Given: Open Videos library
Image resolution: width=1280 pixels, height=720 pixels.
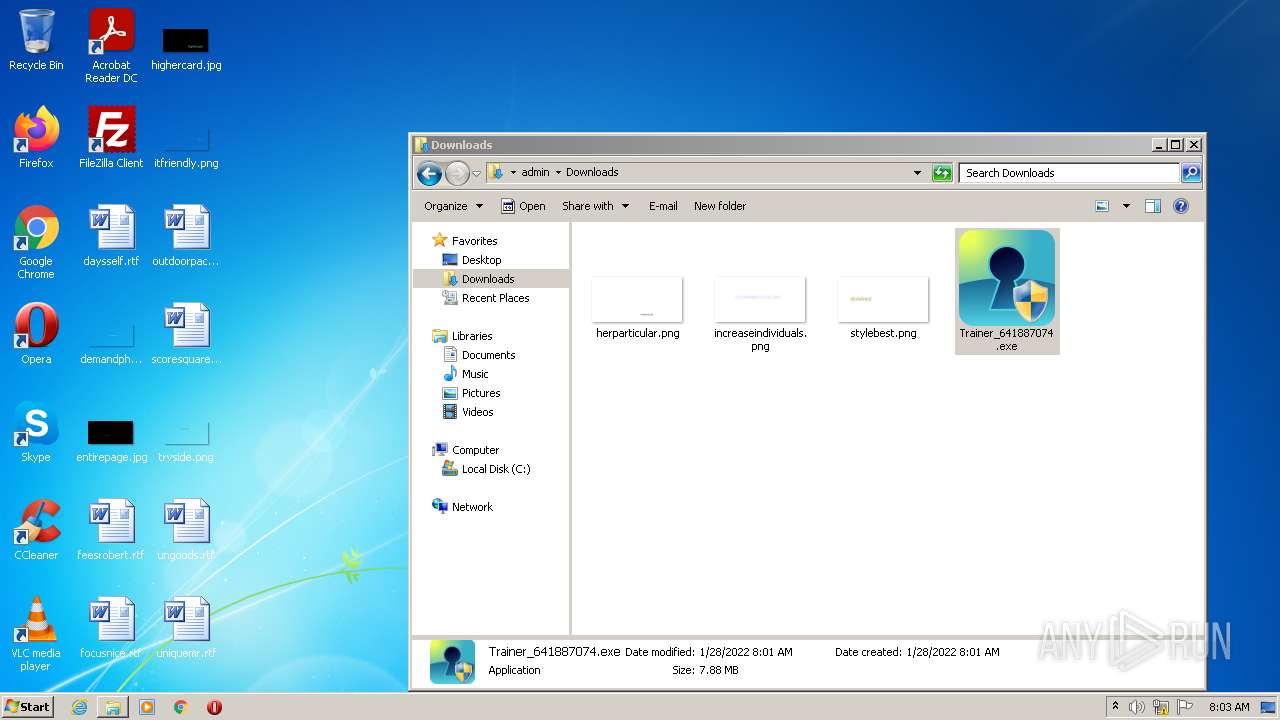Looking at the screenshot, I should 477,412.
